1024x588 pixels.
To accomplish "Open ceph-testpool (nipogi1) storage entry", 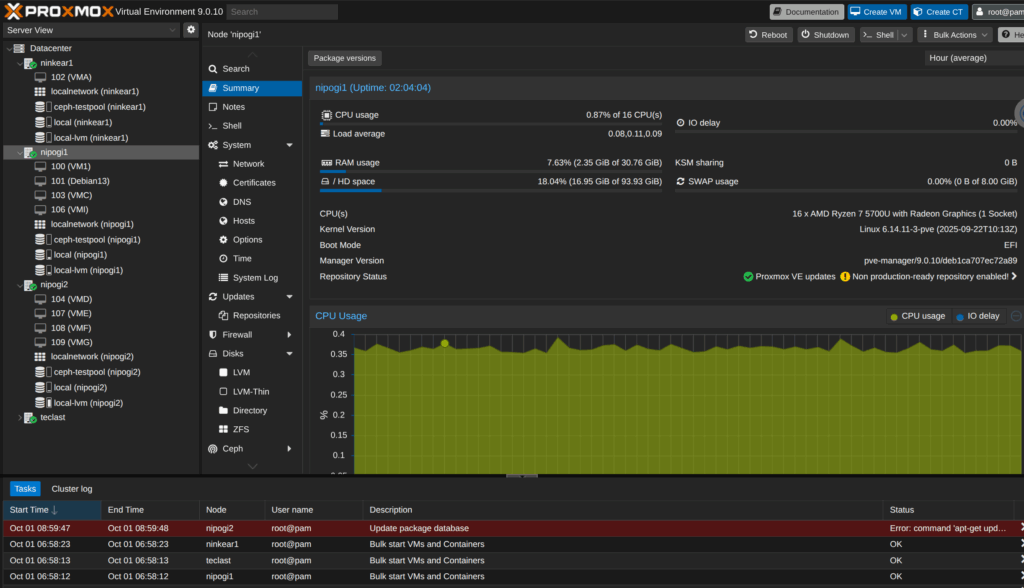I will (95, 240).
